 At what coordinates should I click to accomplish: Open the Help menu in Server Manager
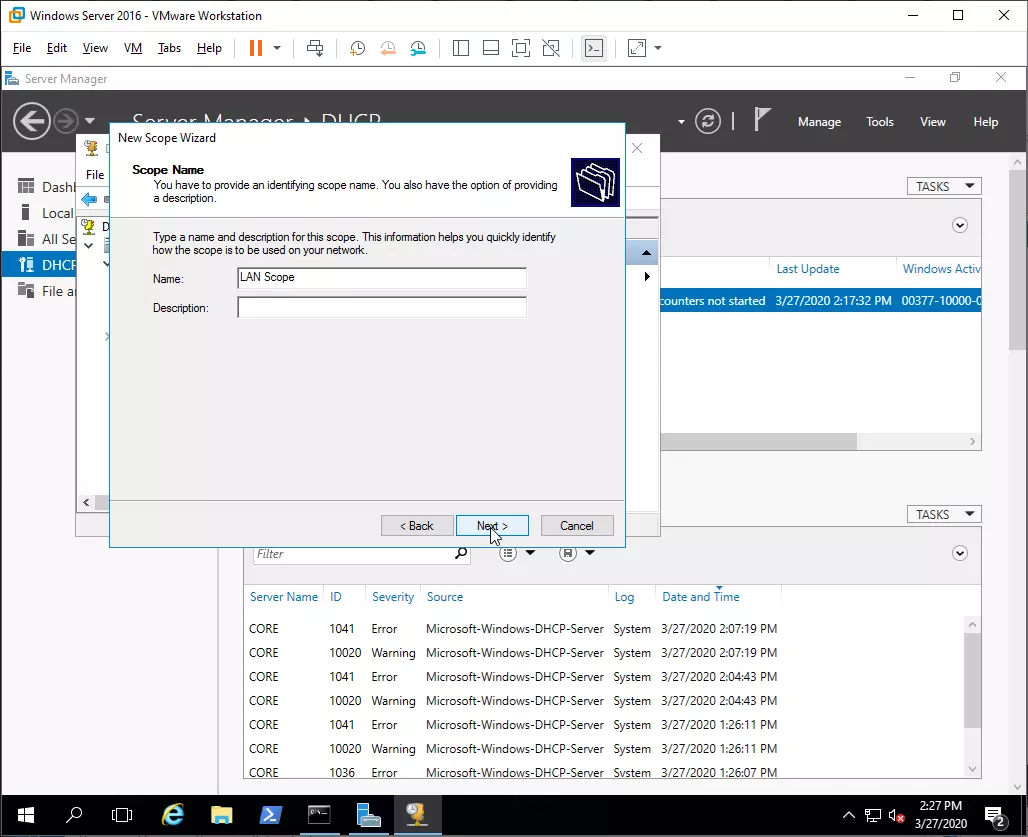985,122
